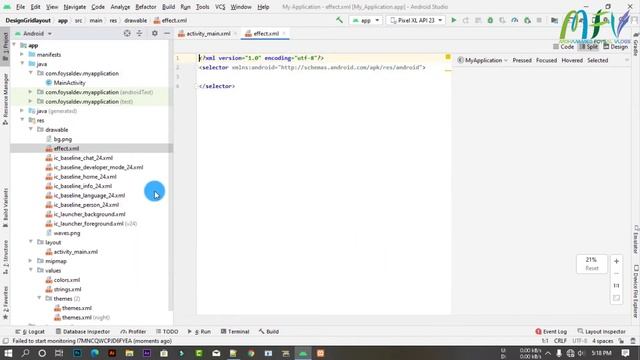Viewport: 640px width, 360px height.
Task: Open the Refactor menu
Action: pos(146,7)
